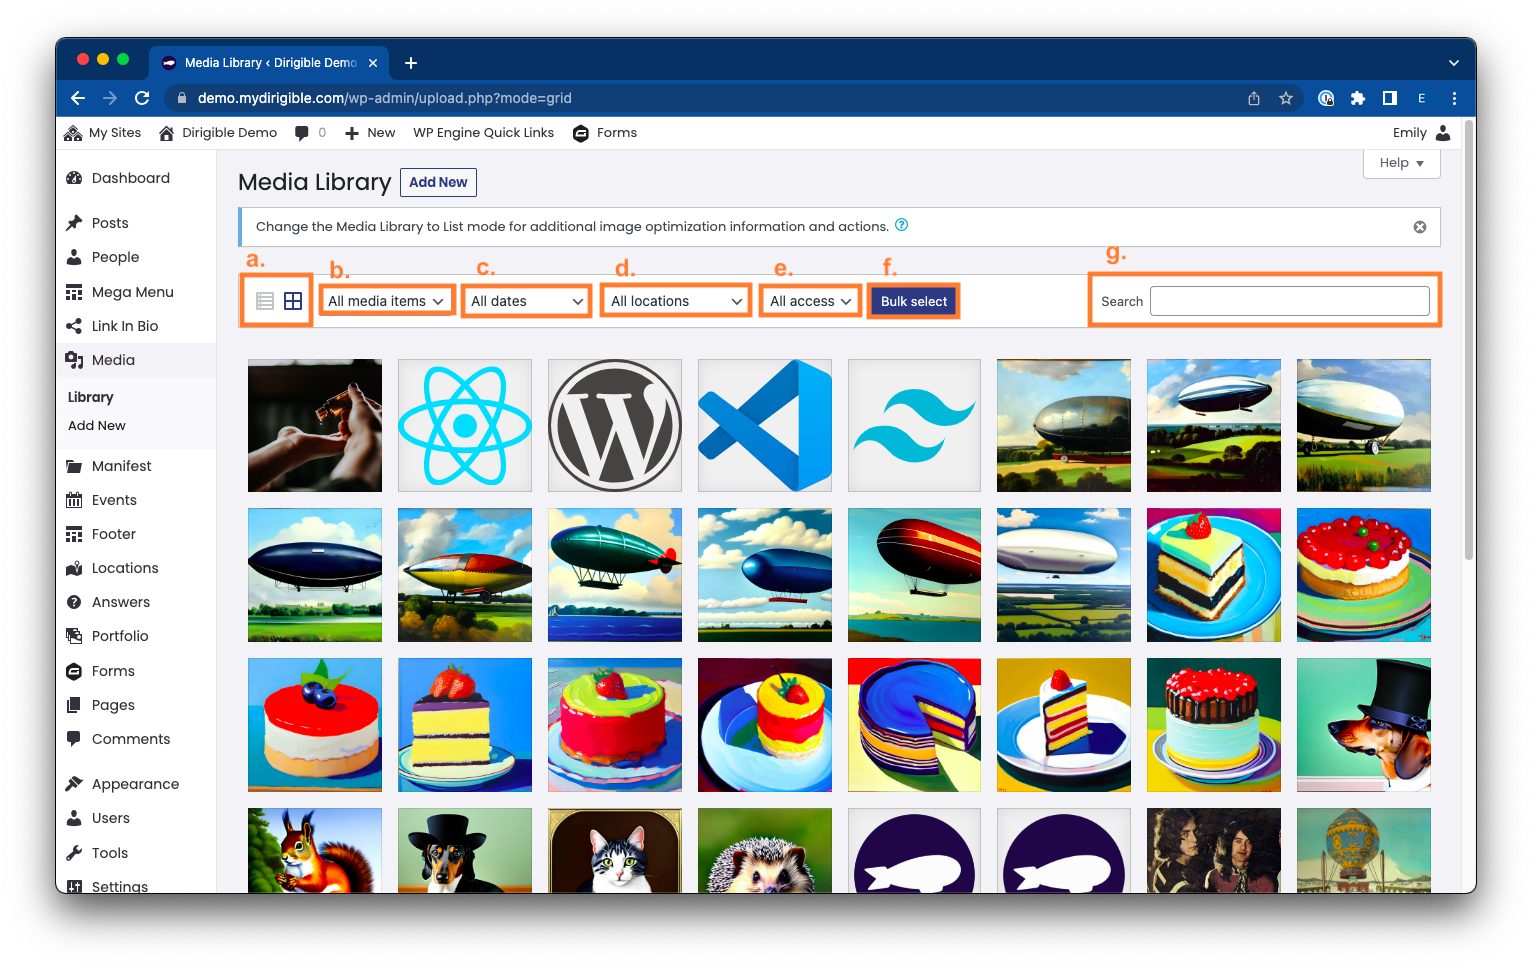This screenshot has height=967, width=1532.
Task: Open the All locations filter dropdown
Action: pyautogui.click(x=676, y=301)
